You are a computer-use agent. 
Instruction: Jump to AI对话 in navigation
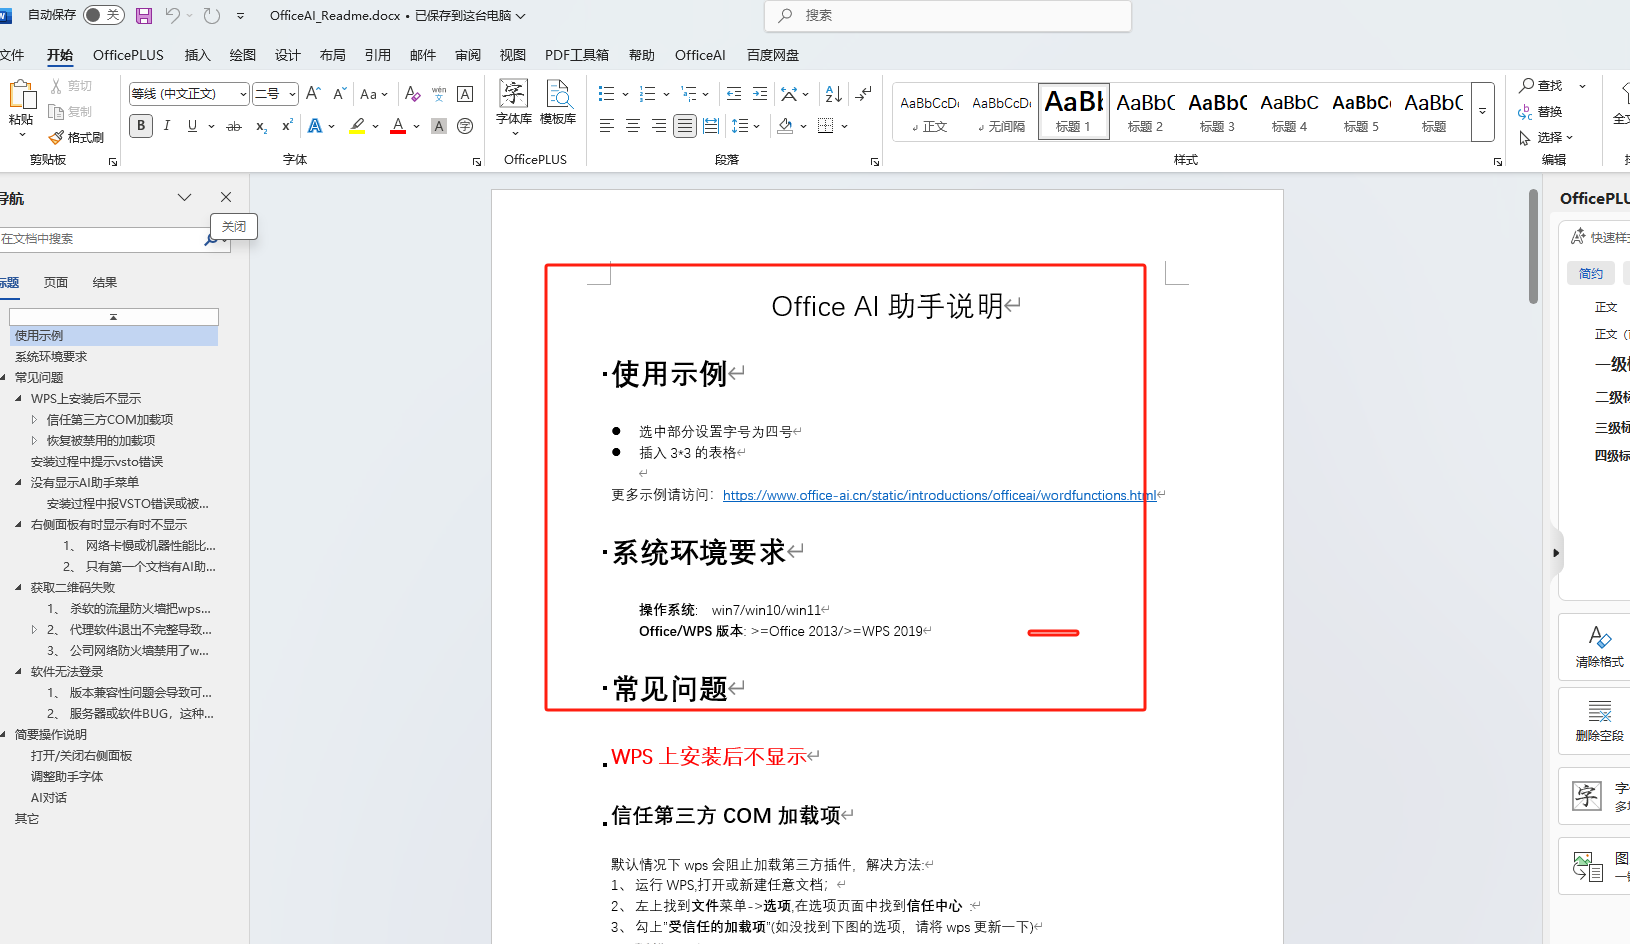(49, 798)
